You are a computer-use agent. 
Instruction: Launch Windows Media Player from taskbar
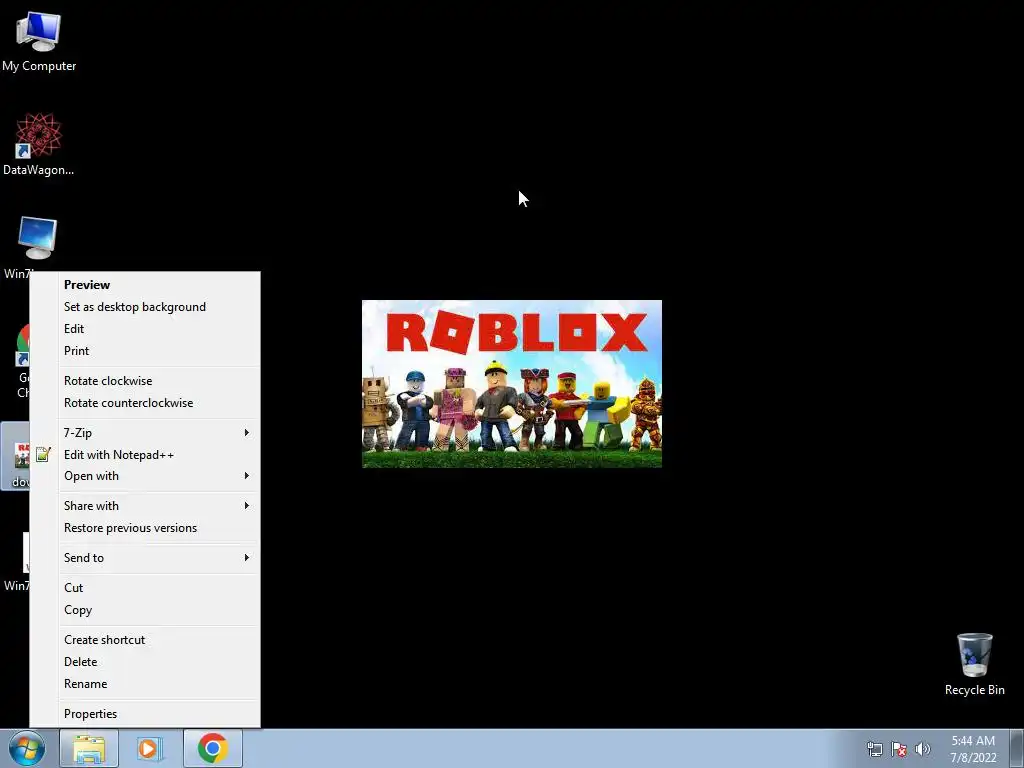click(150, 748)
